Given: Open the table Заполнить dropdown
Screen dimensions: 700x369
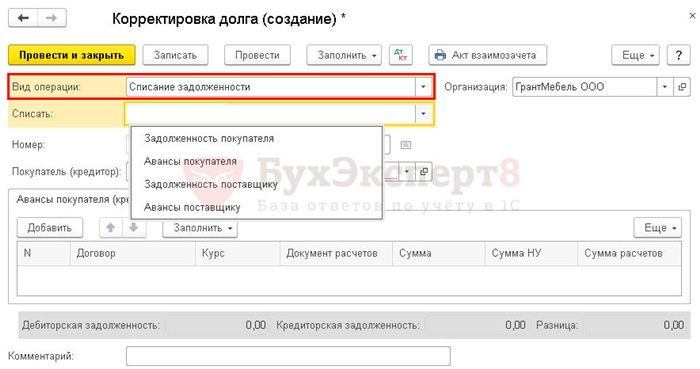Looking at the screenshot, I should [200, 228].
